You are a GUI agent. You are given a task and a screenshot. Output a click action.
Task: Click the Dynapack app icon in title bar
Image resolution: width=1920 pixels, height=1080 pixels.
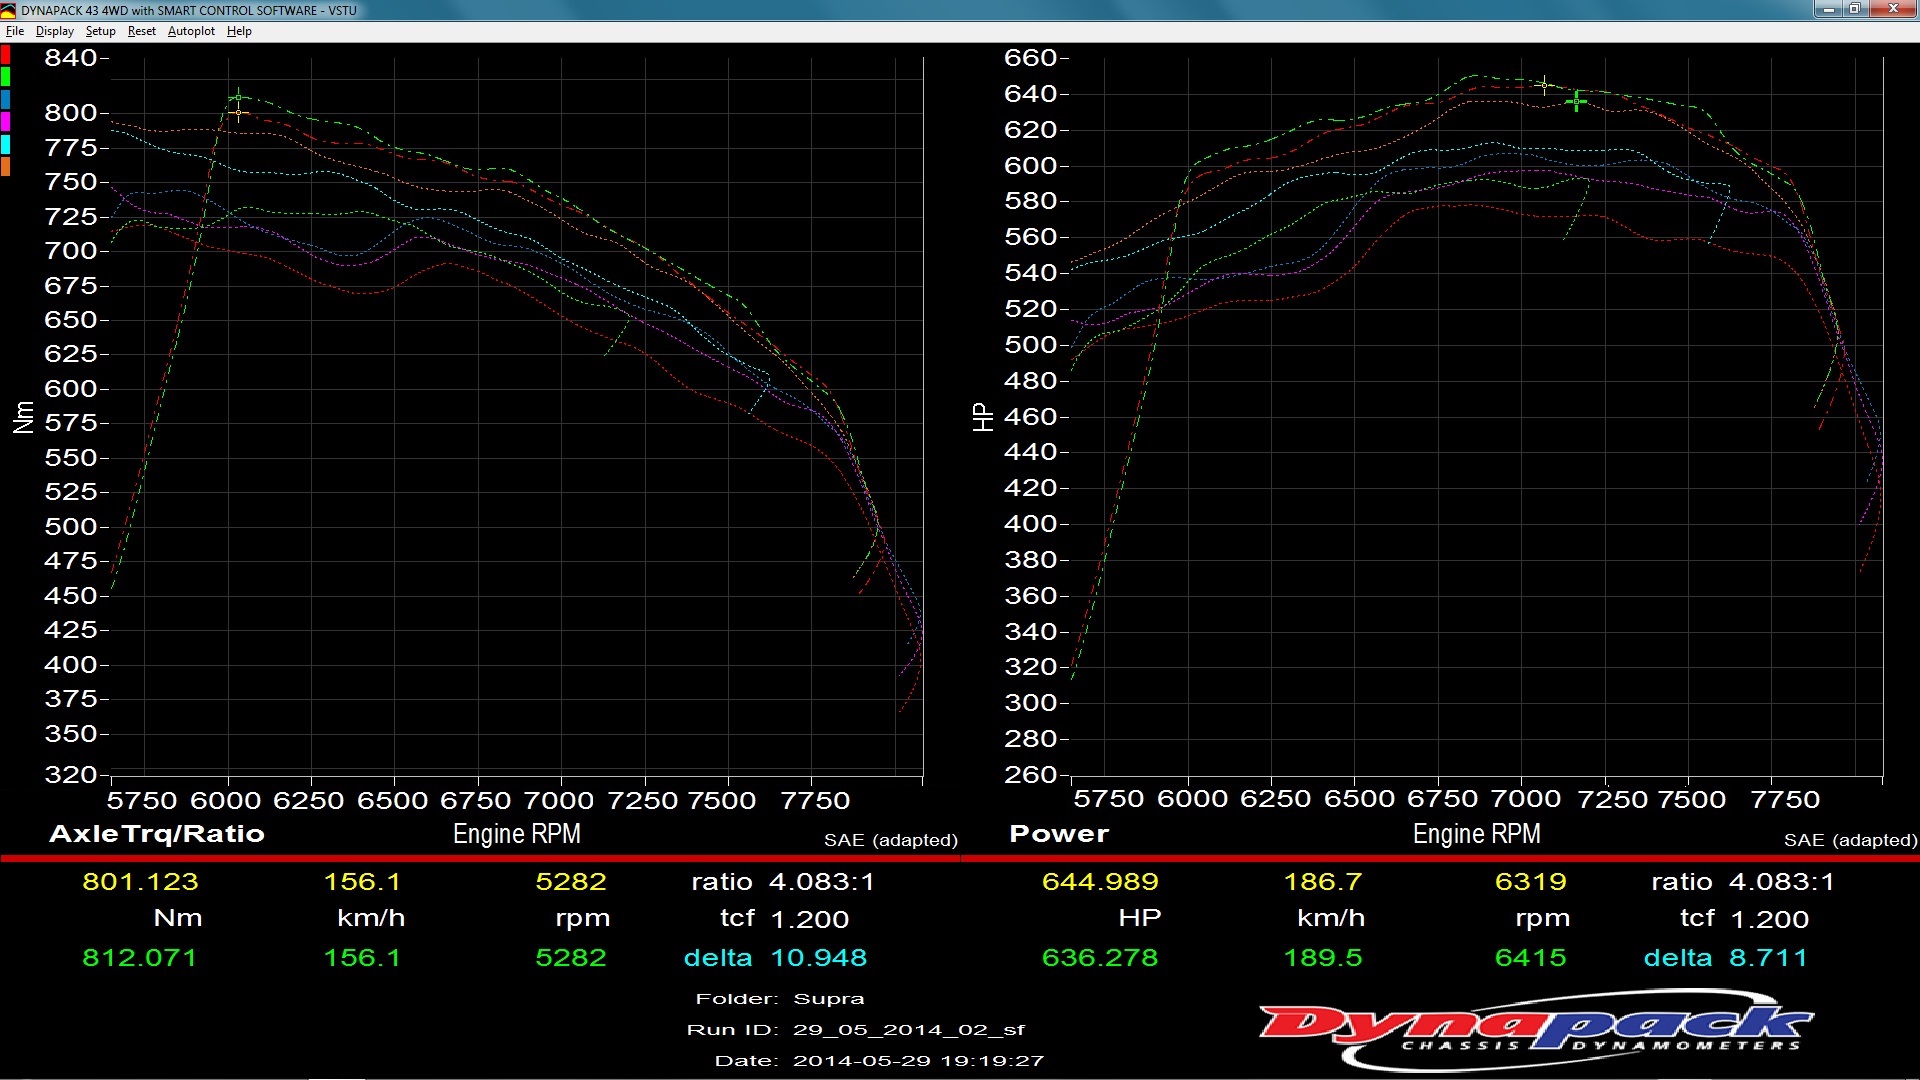tap(9, 10)
